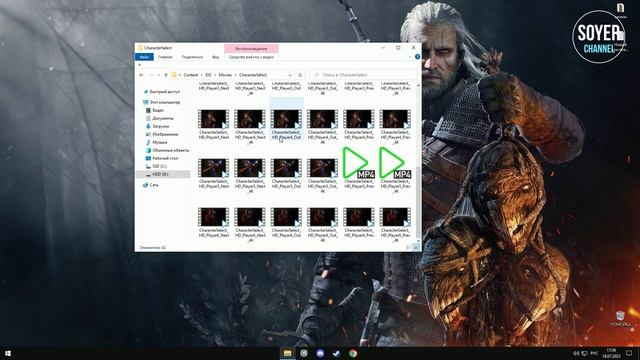Screen dimensions: 640x360
Task: Select CharacterSelect_HD_Player5_Next_4K video file
Action: pyautogui.click(x=250, y=176)
